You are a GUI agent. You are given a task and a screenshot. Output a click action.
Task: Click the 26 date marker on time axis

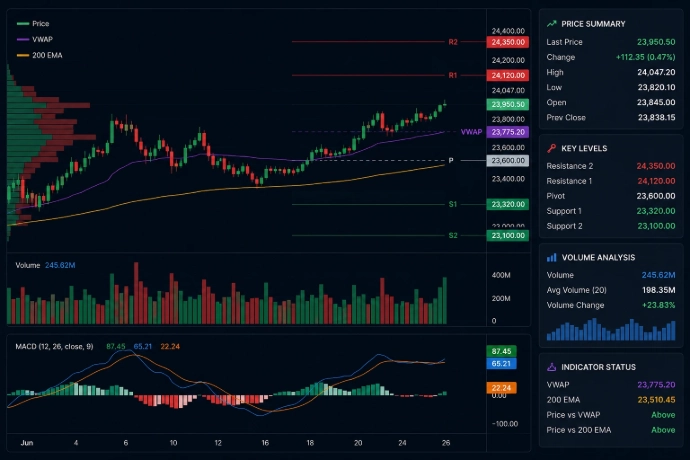coord(446,443)
